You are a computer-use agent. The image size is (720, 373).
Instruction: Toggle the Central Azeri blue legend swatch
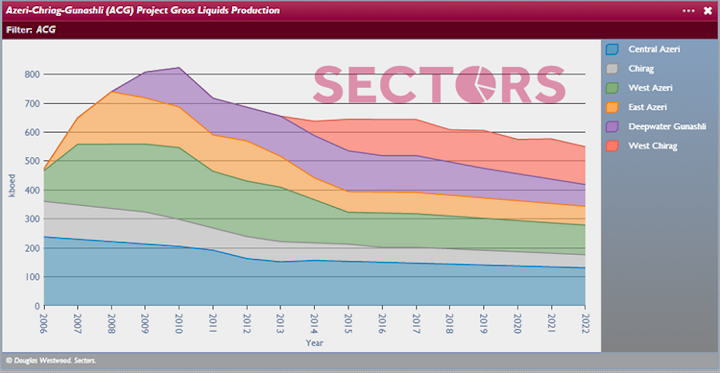pyautogui.click(x=613, y=49)
